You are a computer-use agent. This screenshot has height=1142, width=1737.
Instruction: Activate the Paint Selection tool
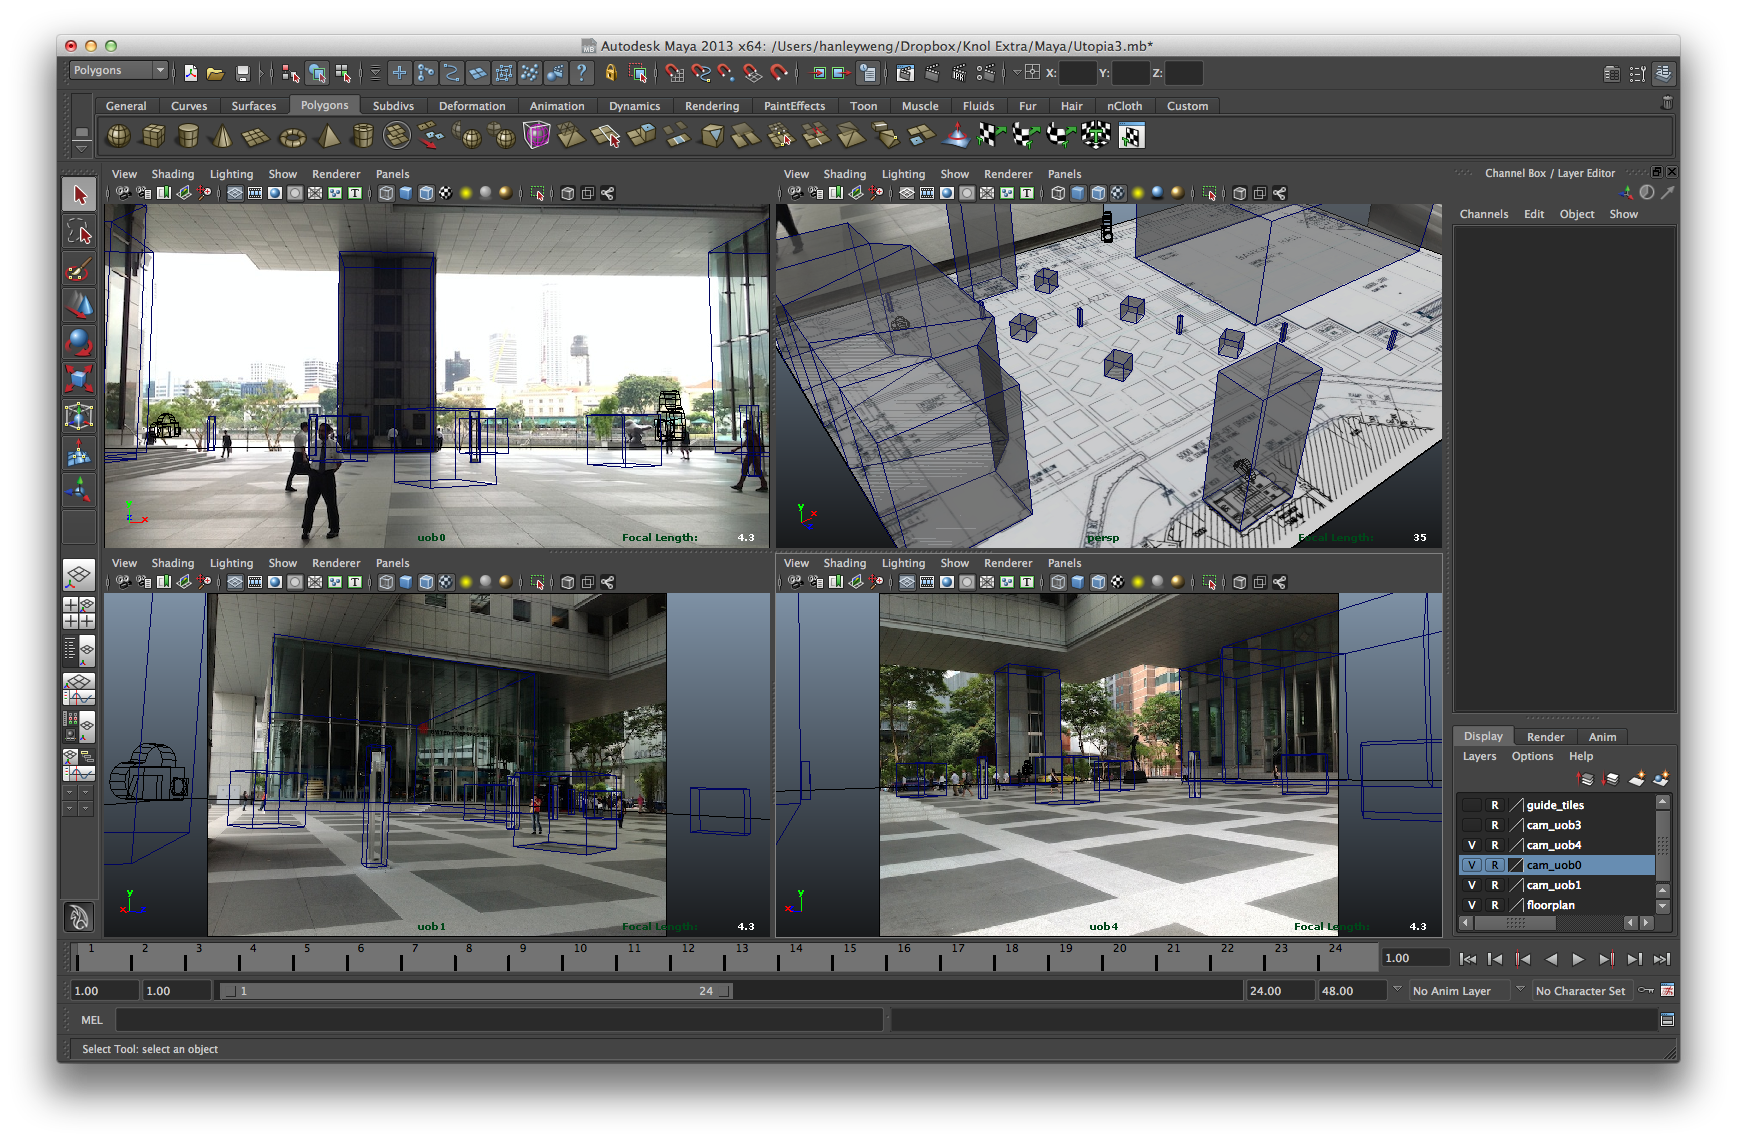point(79,269)
